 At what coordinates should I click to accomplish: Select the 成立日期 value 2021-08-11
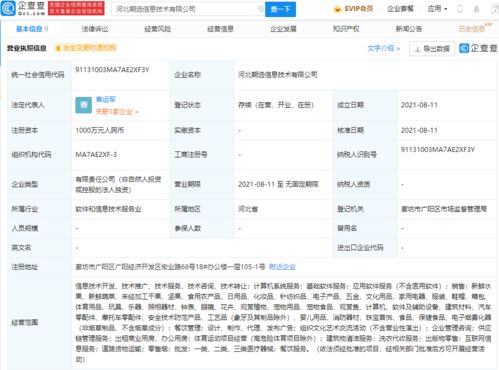[419, 105]
